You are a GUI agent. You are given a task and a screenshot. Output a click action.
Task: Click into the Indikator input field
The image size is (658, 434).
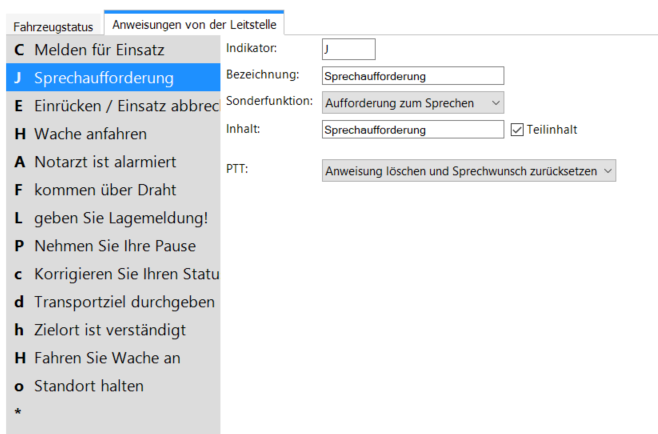pyautogui.click(x=349, y=49)
